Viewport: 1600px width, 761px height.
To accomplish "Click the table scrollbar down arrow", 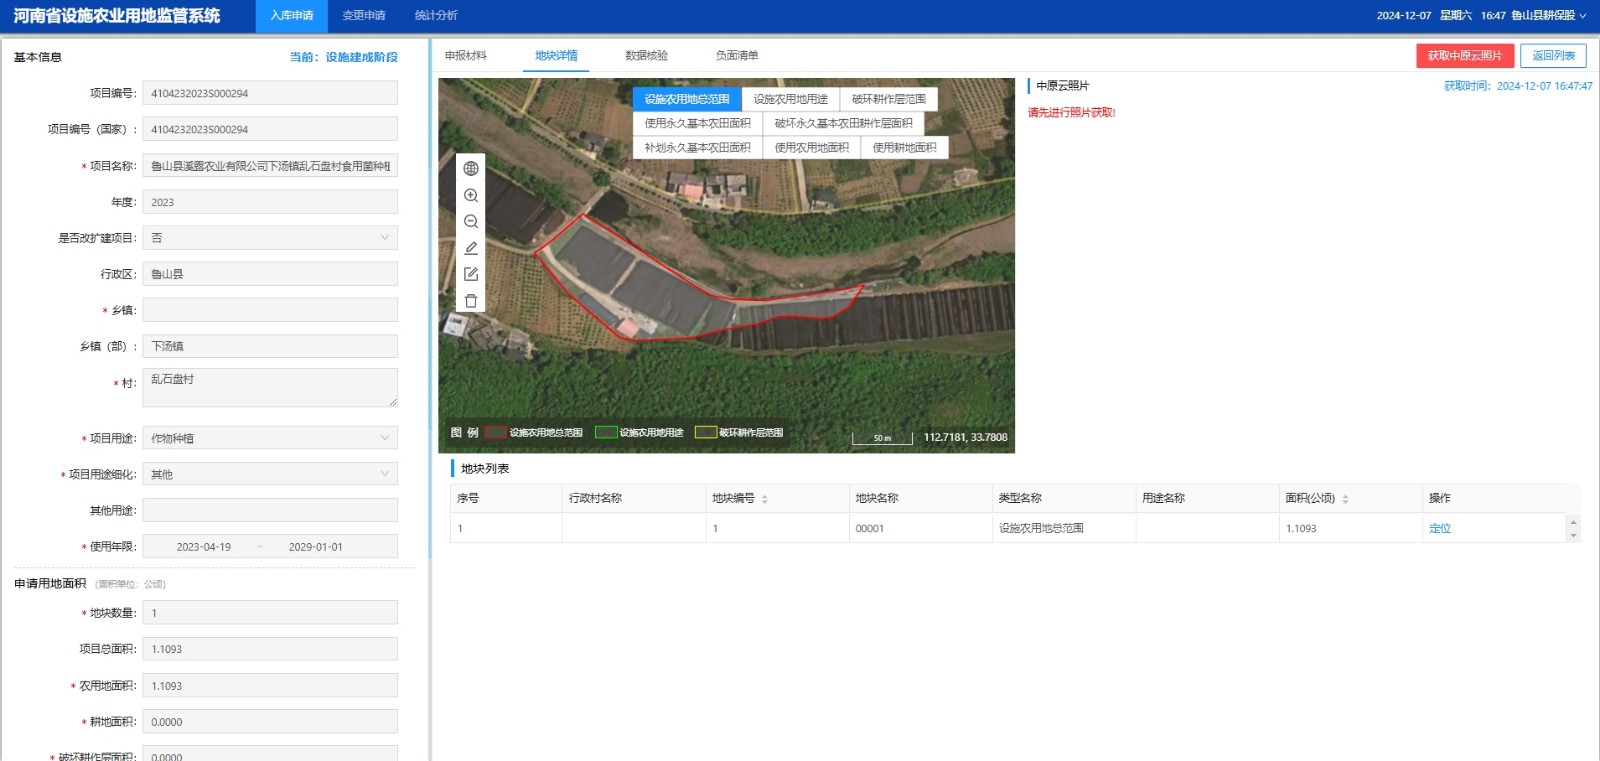I will coord(1573,536).
